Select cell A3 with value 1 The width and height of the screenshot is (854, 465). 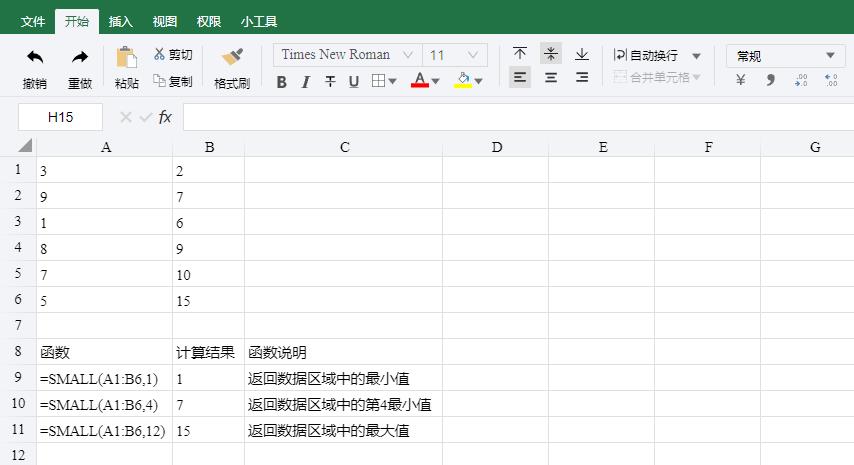[105, 222]
